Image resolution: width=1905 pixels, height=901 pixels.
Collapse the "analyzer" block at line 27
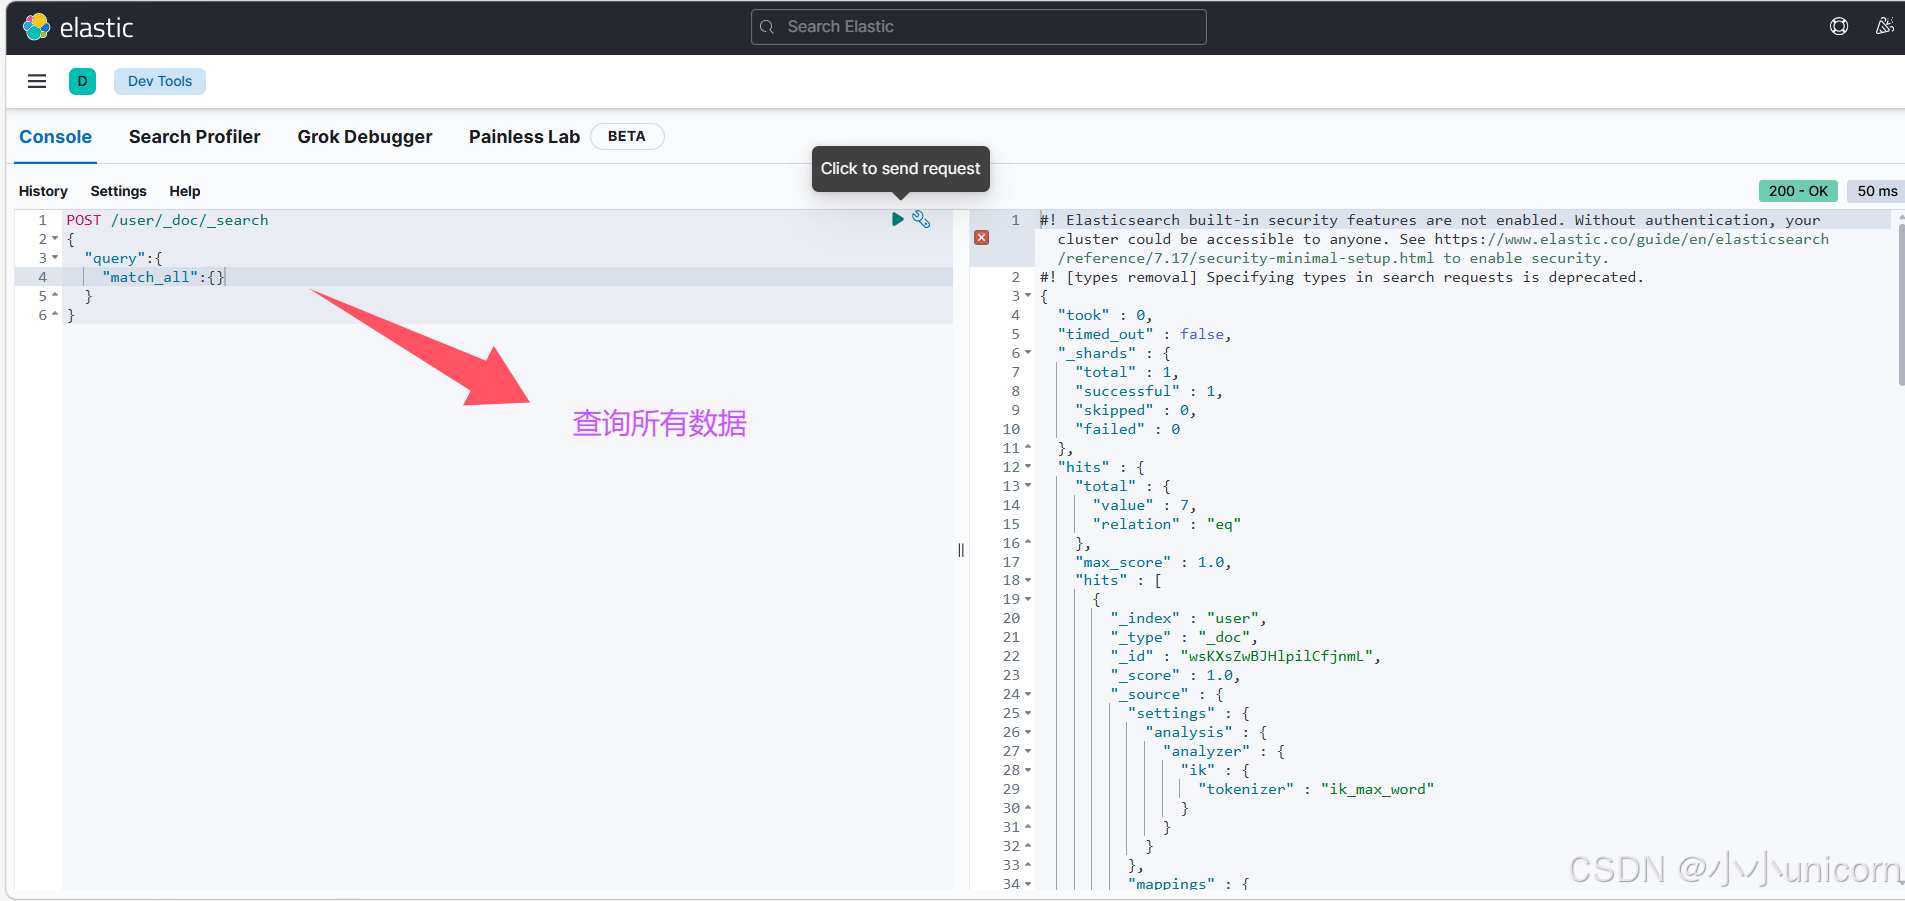(1028, 751)
